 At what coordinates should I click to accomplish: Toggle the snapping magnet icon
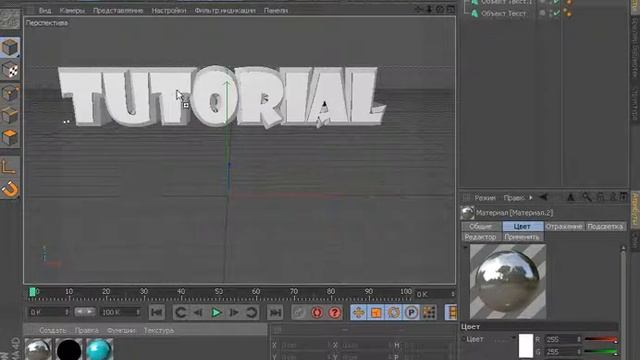[x=10, y=189]
